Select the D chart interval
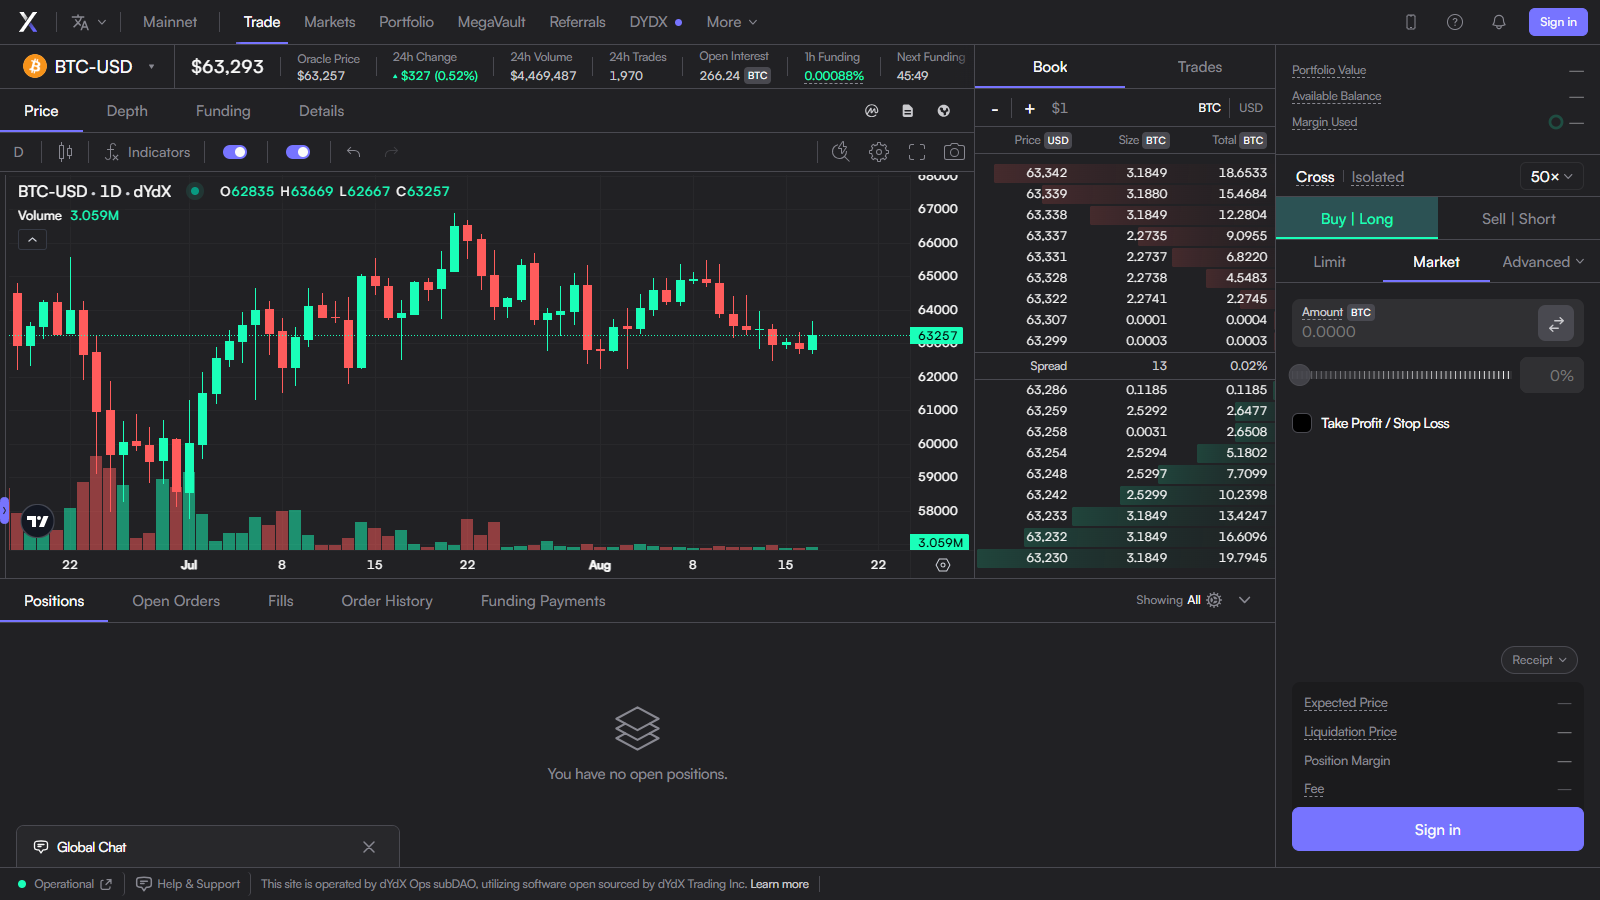 tap(18, 152)
